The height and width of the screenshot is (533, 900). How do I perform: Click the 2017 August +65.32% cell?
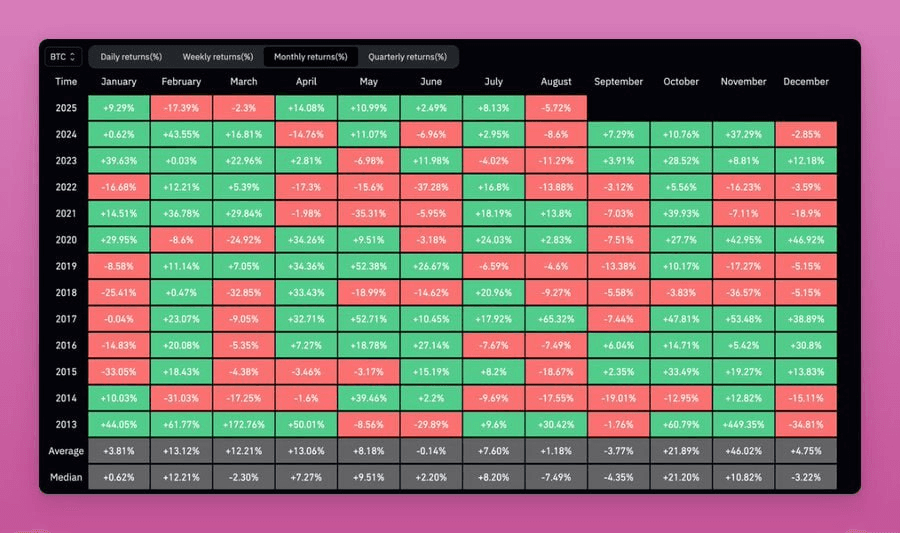(x=556, y=319)
